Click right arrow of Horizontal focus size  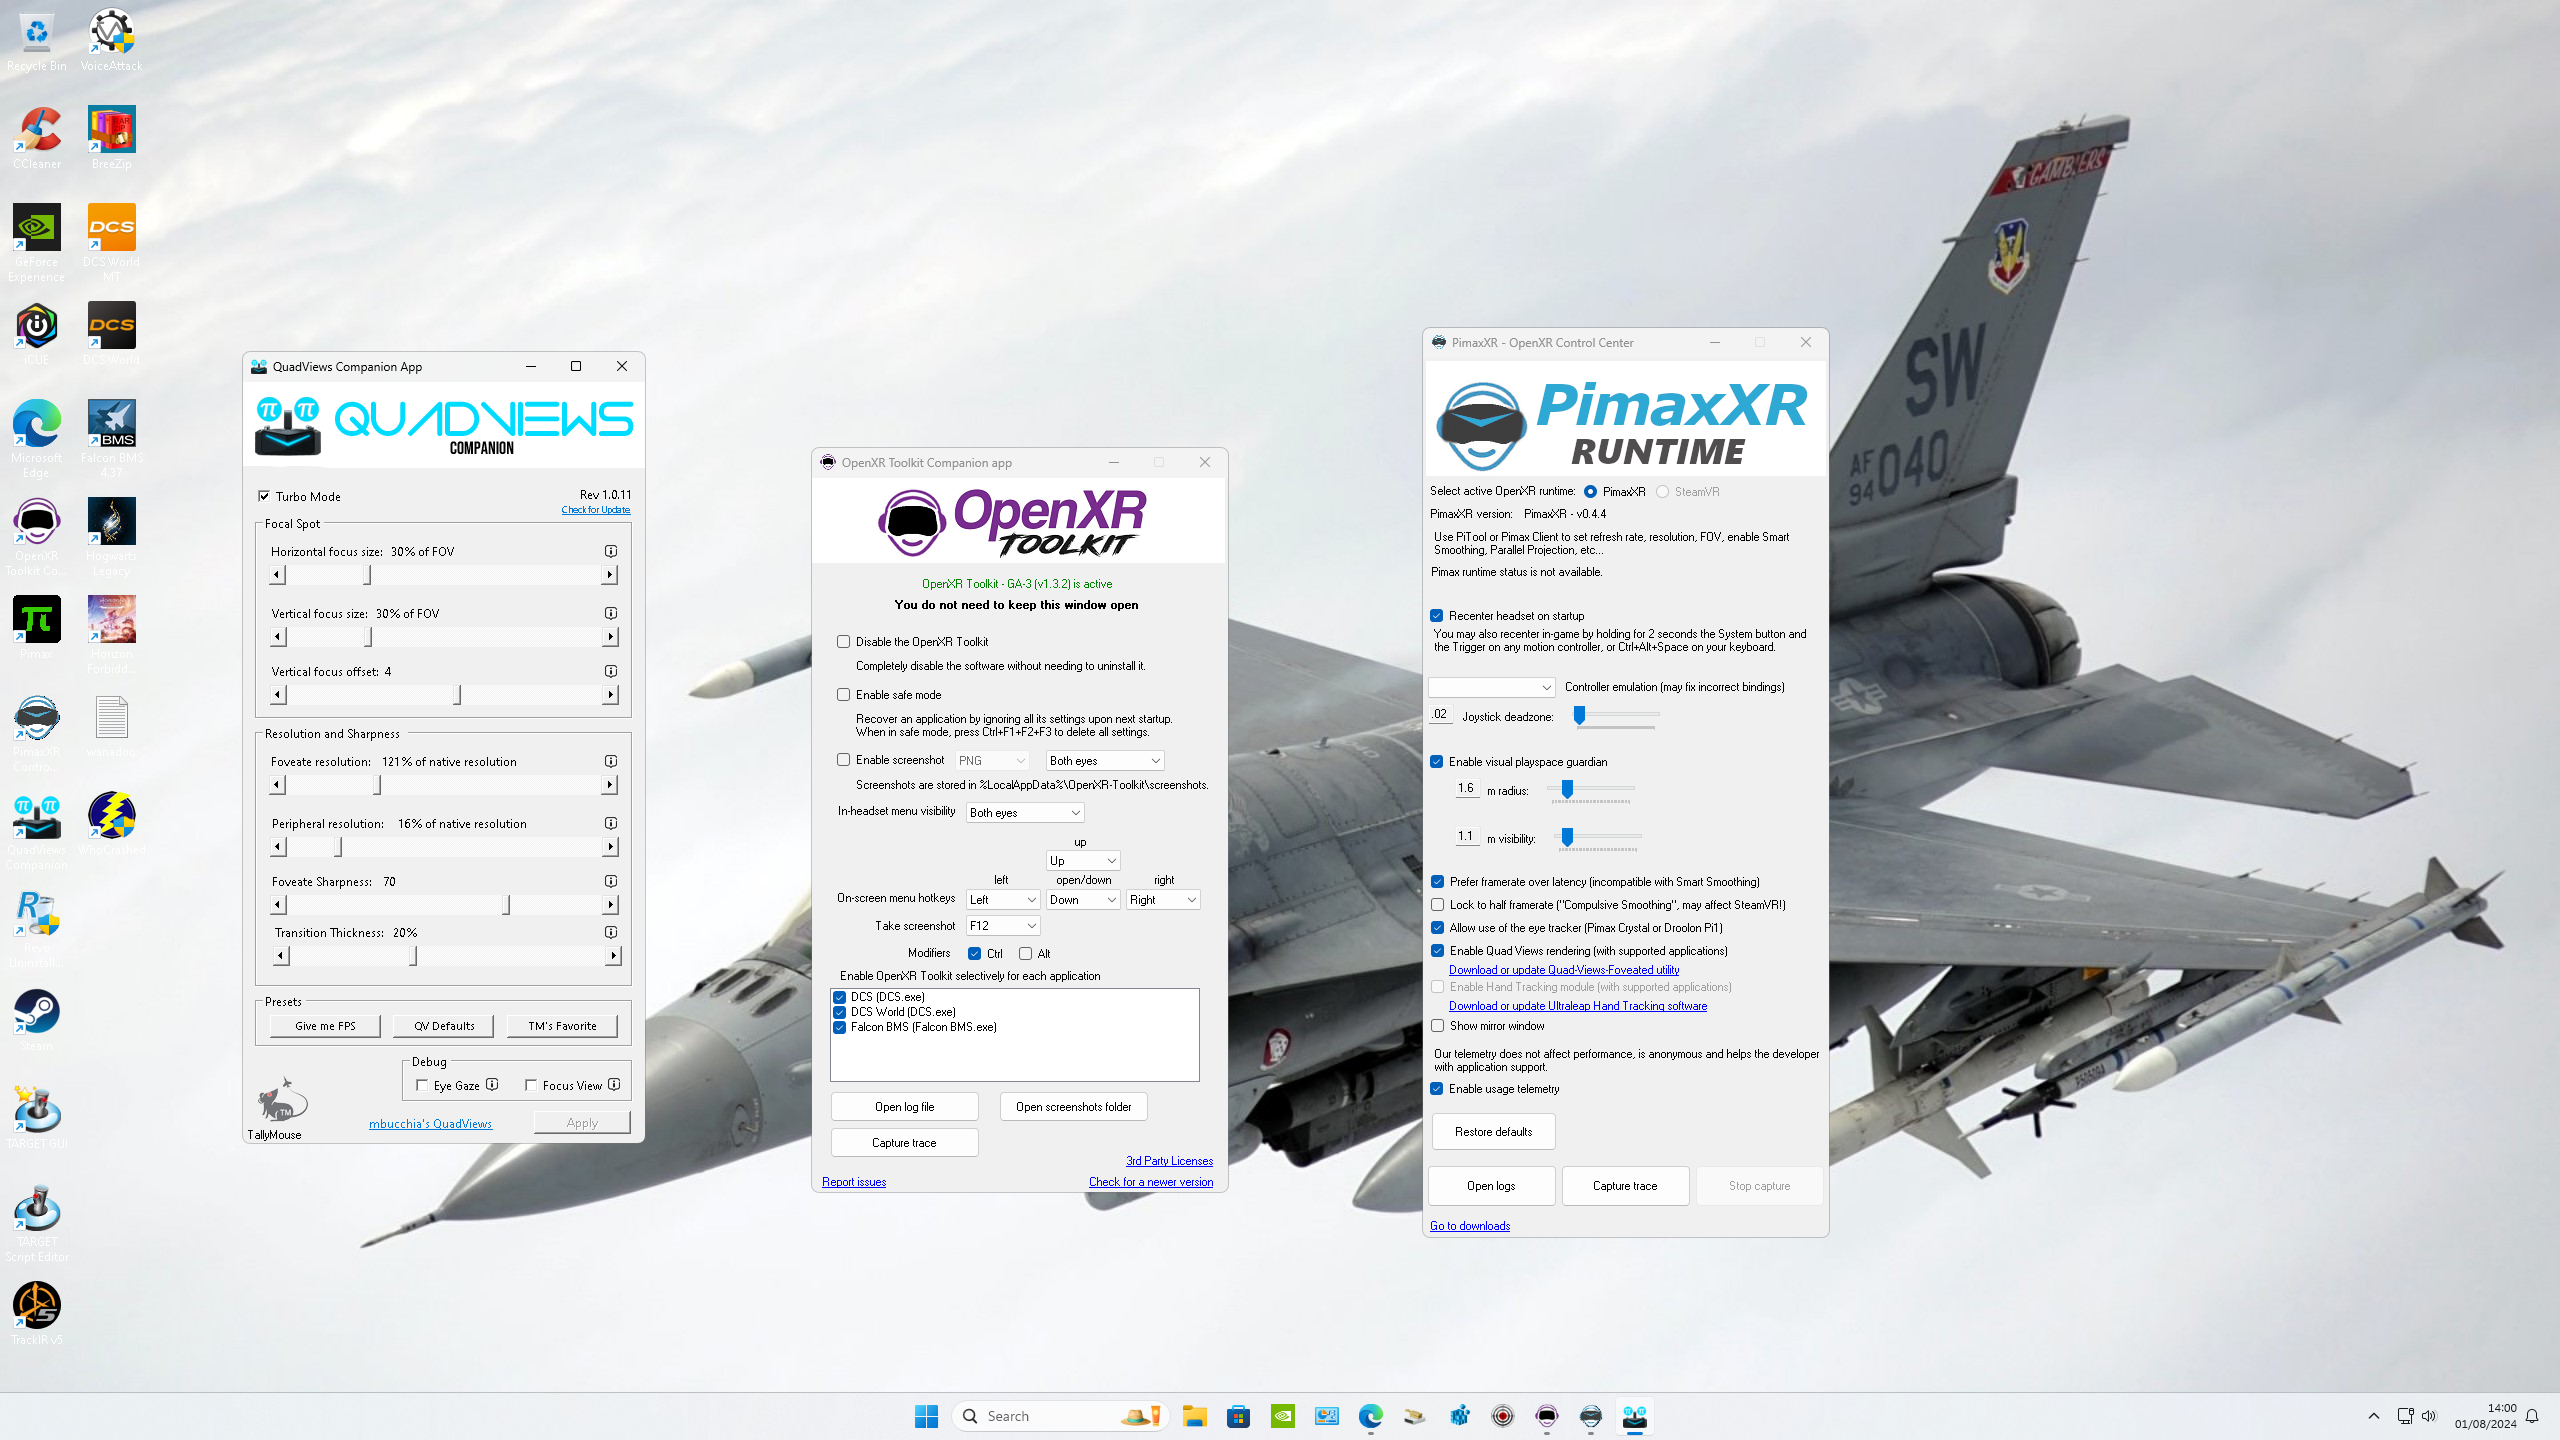pos(609,575)
